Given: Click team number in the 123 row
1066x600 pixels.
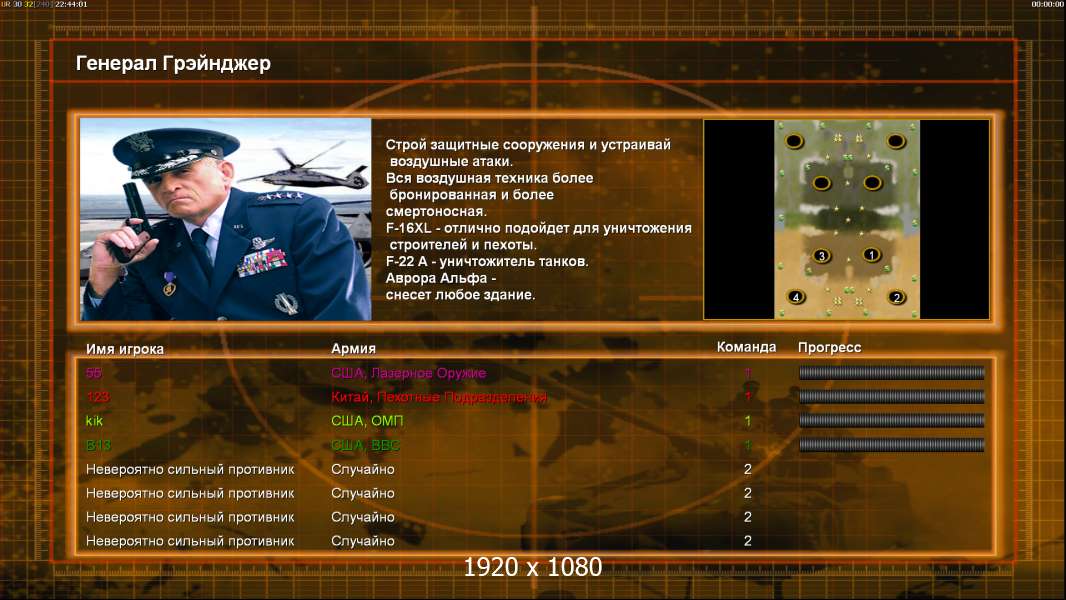Looking at the screenshot, I should (748, 396).
